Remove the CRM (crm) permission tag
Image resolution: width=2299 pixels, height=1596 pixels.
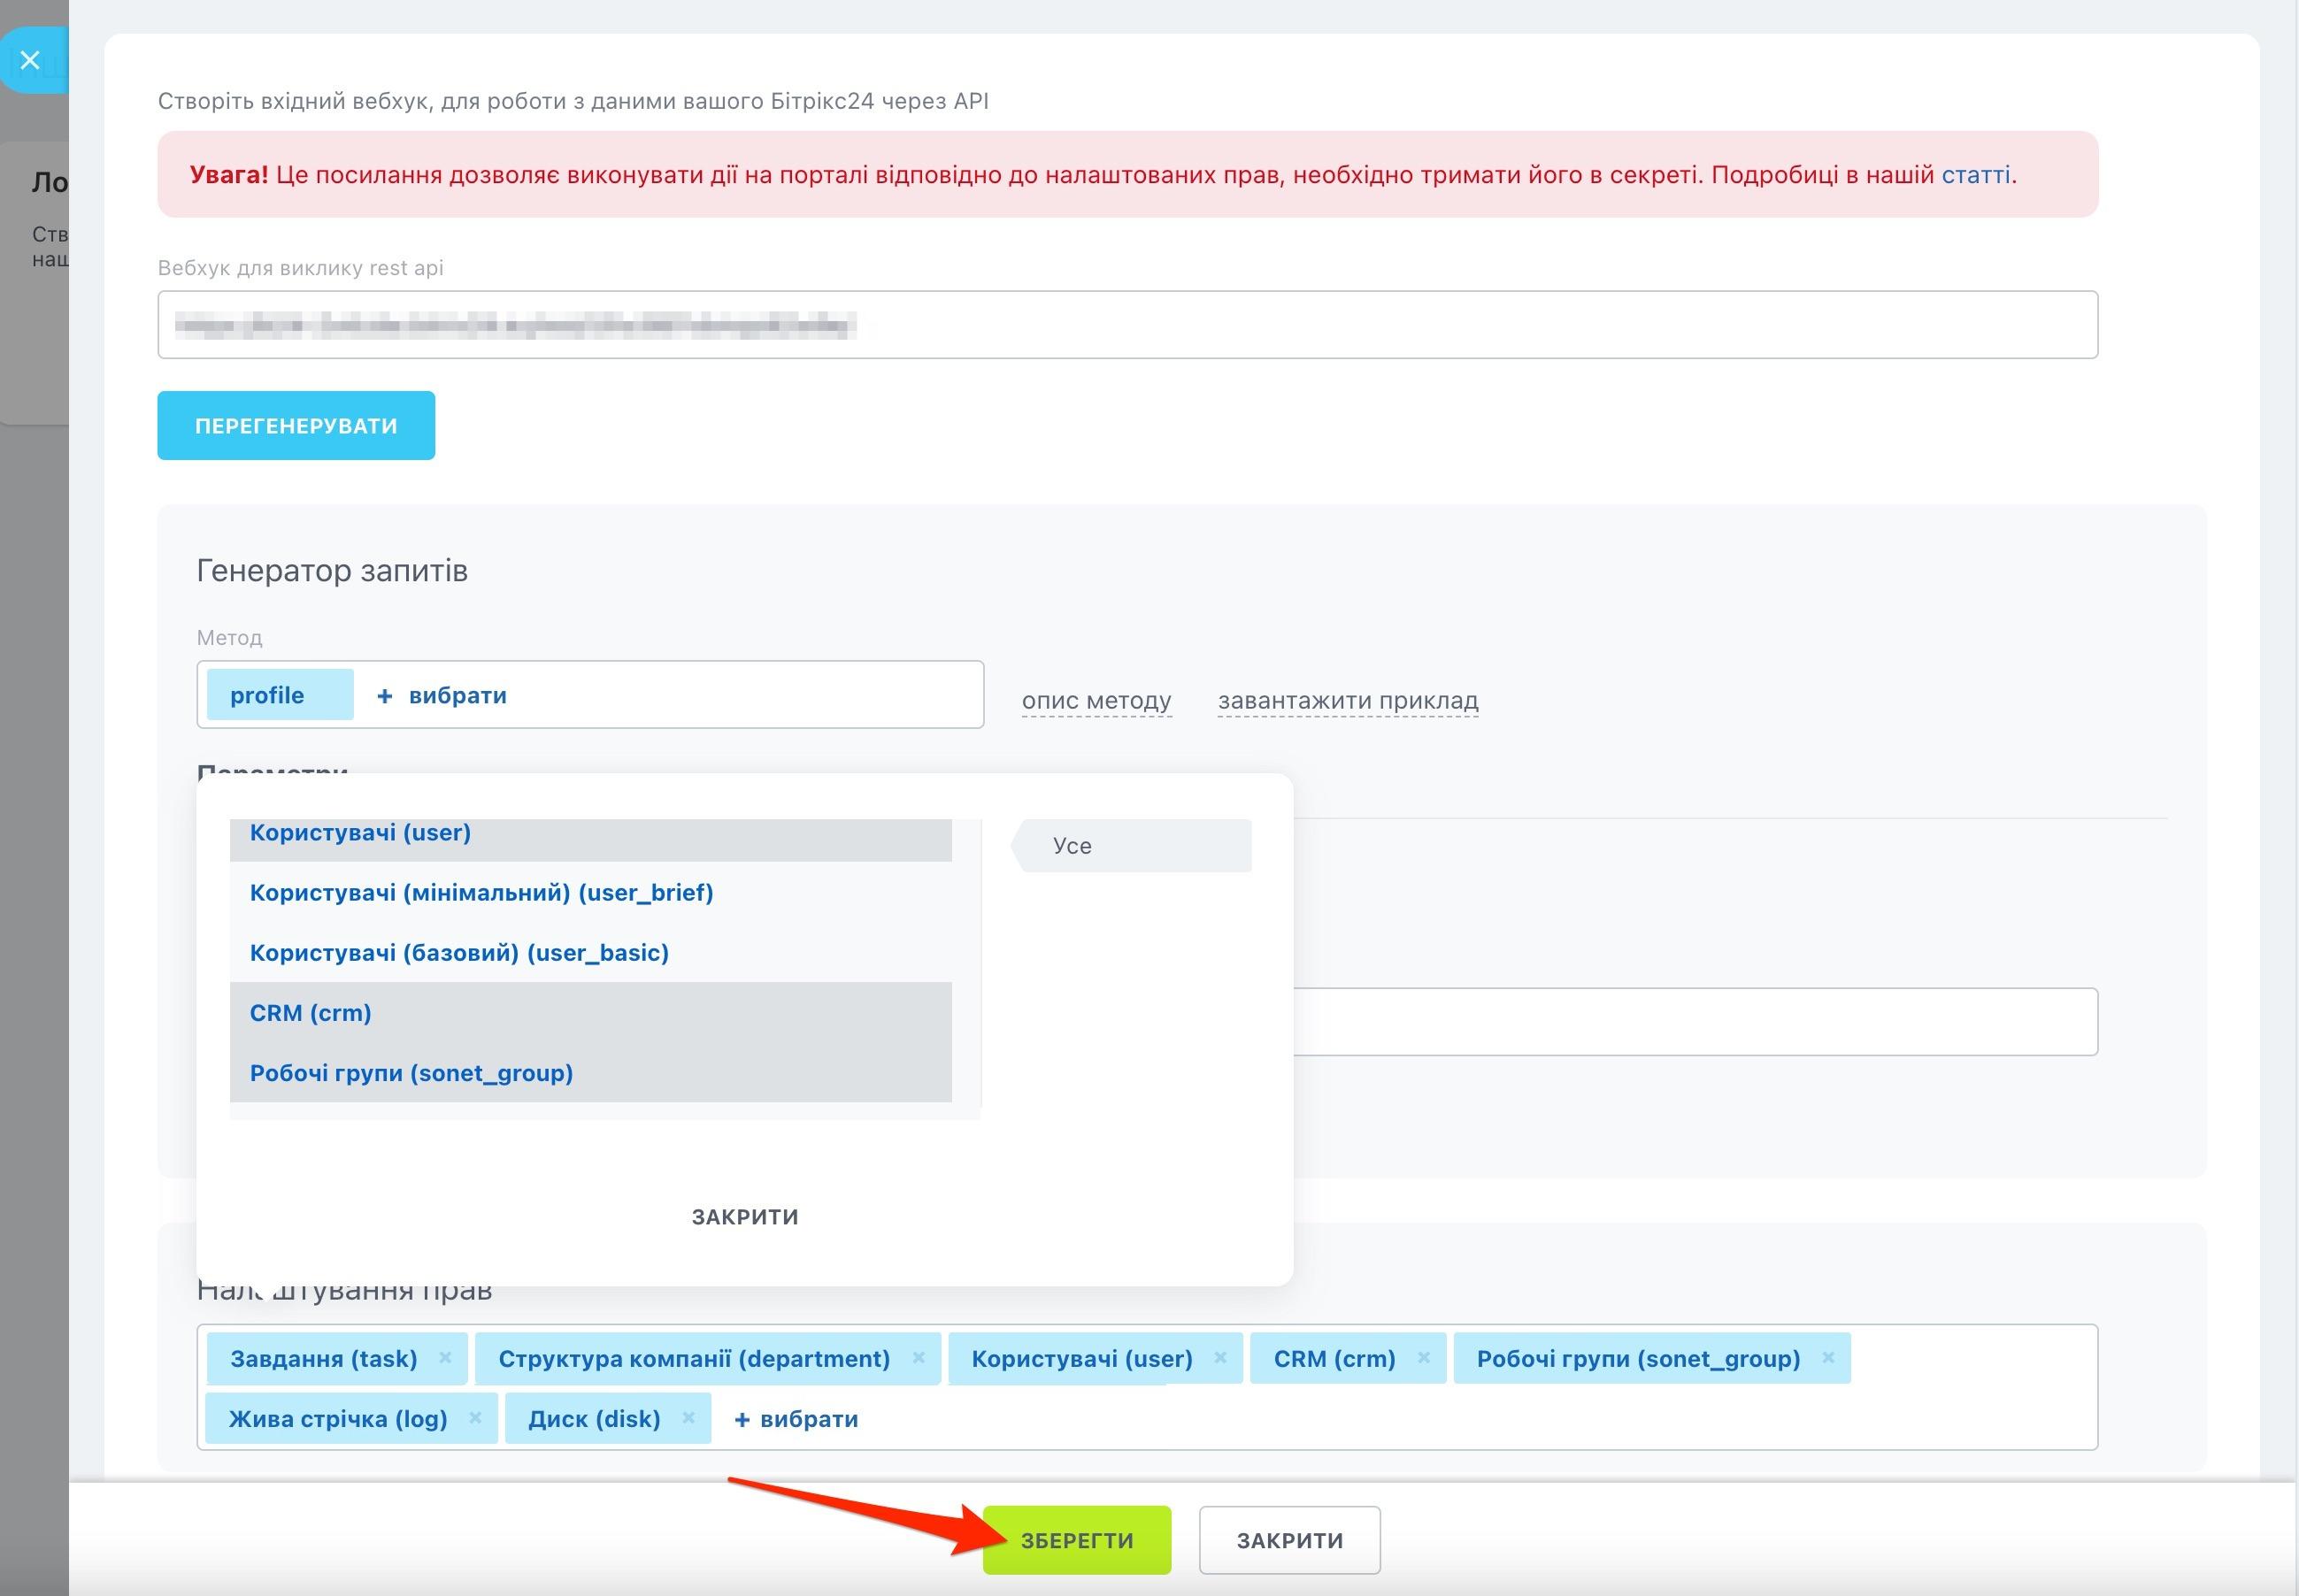click(1423, 1357)
